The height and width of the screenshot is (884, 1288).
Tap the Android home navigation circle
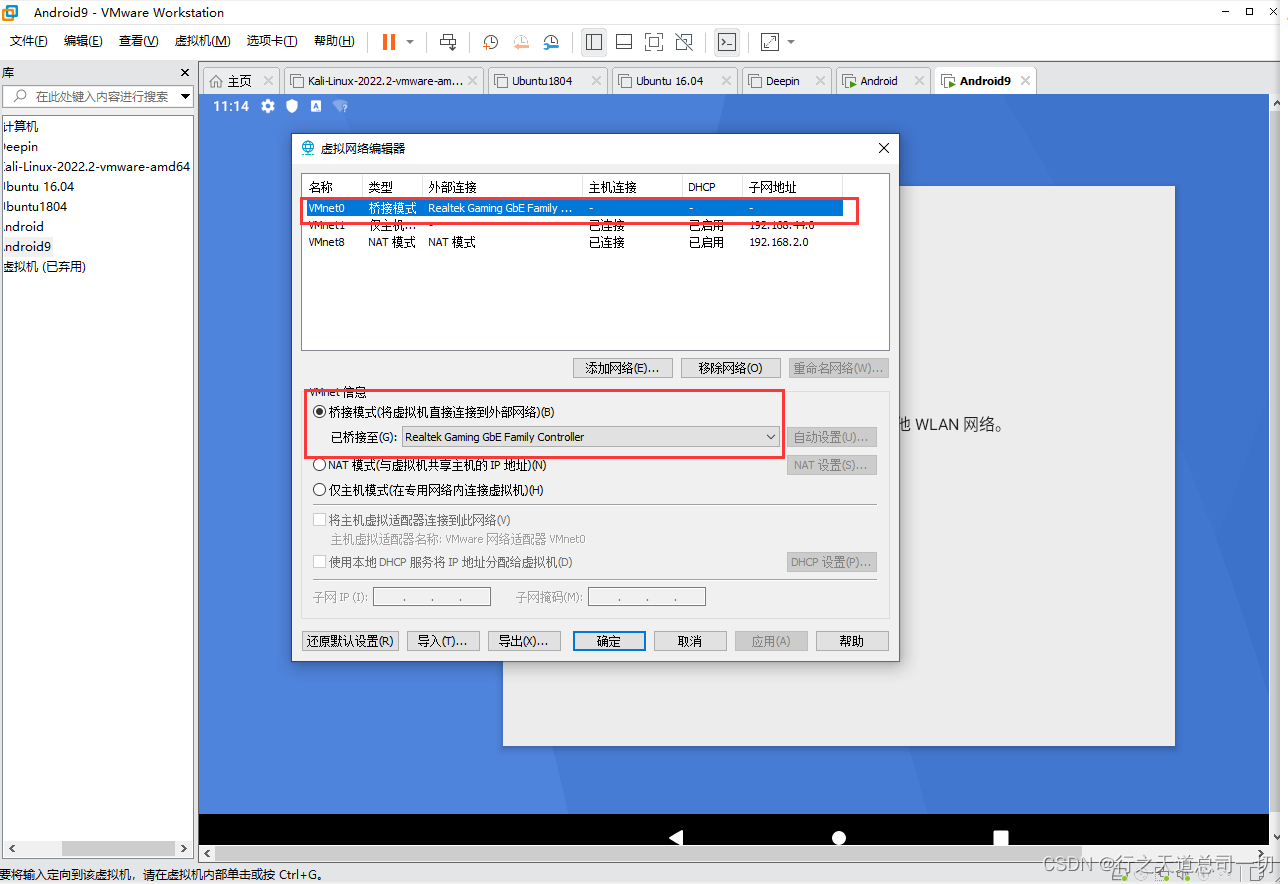pyautogui.click(x=839, y=837)
